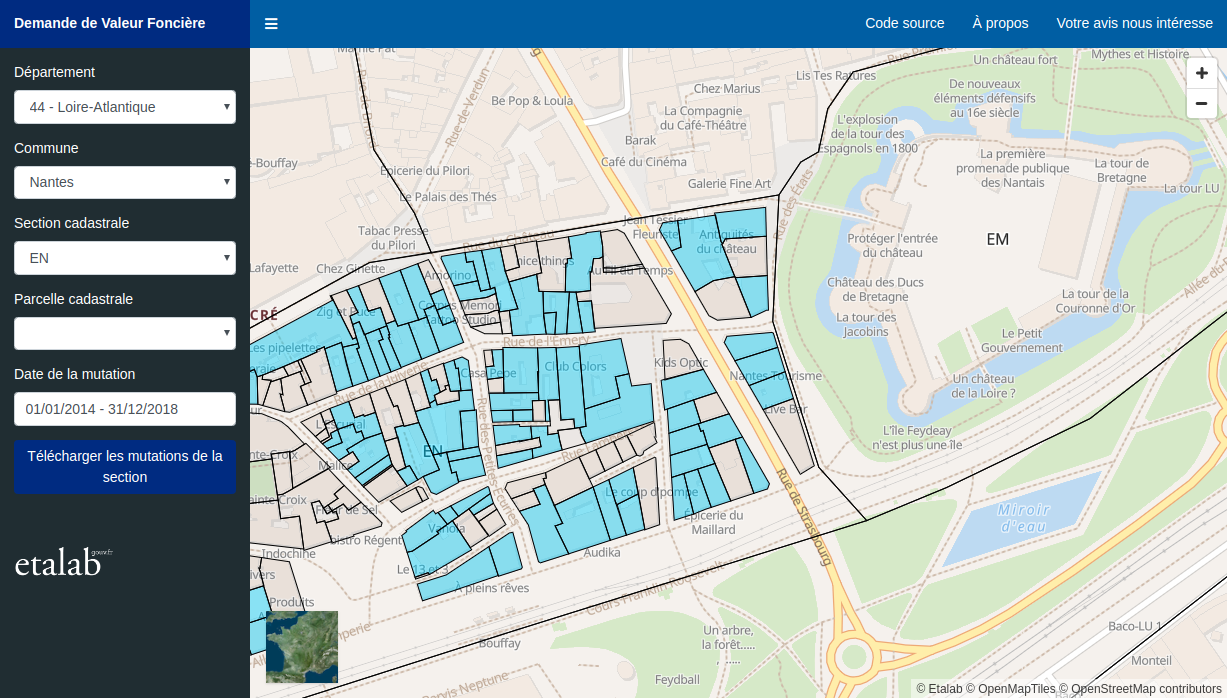Zoom out on the map
The height and width of the screenshot is (698, 1227).
tap(1201, 103)
